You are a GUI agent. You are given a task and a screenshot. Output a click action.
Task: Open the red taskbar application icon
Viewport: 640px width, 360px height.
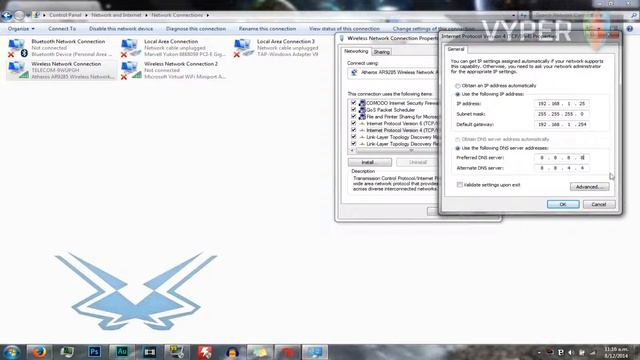(x=287, y=352)
